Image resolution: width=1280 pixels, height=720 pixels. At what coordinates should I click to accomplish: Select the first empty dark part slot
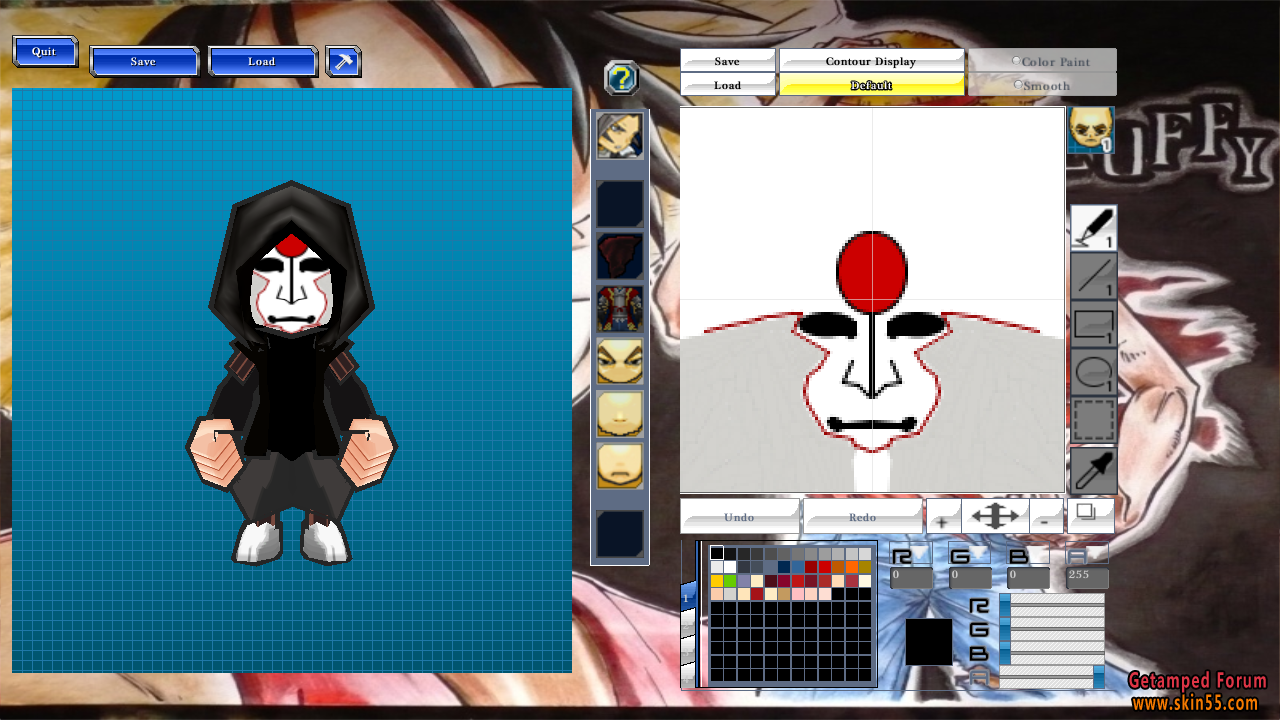coord(620,204)
